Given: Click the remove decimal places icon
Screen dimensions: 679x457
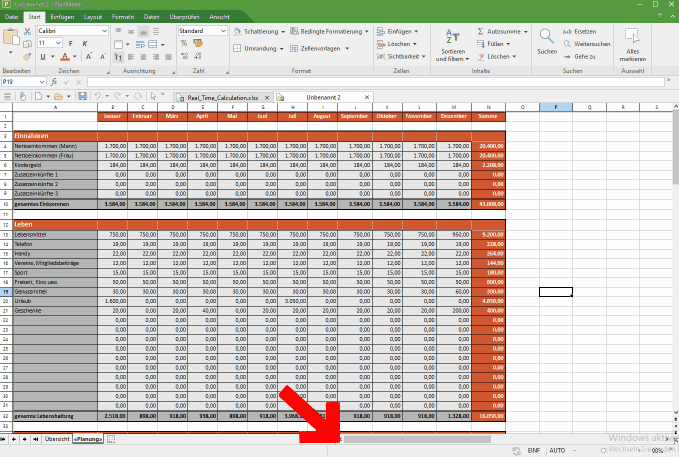Looking at the screenshot, I should point(198,56).
